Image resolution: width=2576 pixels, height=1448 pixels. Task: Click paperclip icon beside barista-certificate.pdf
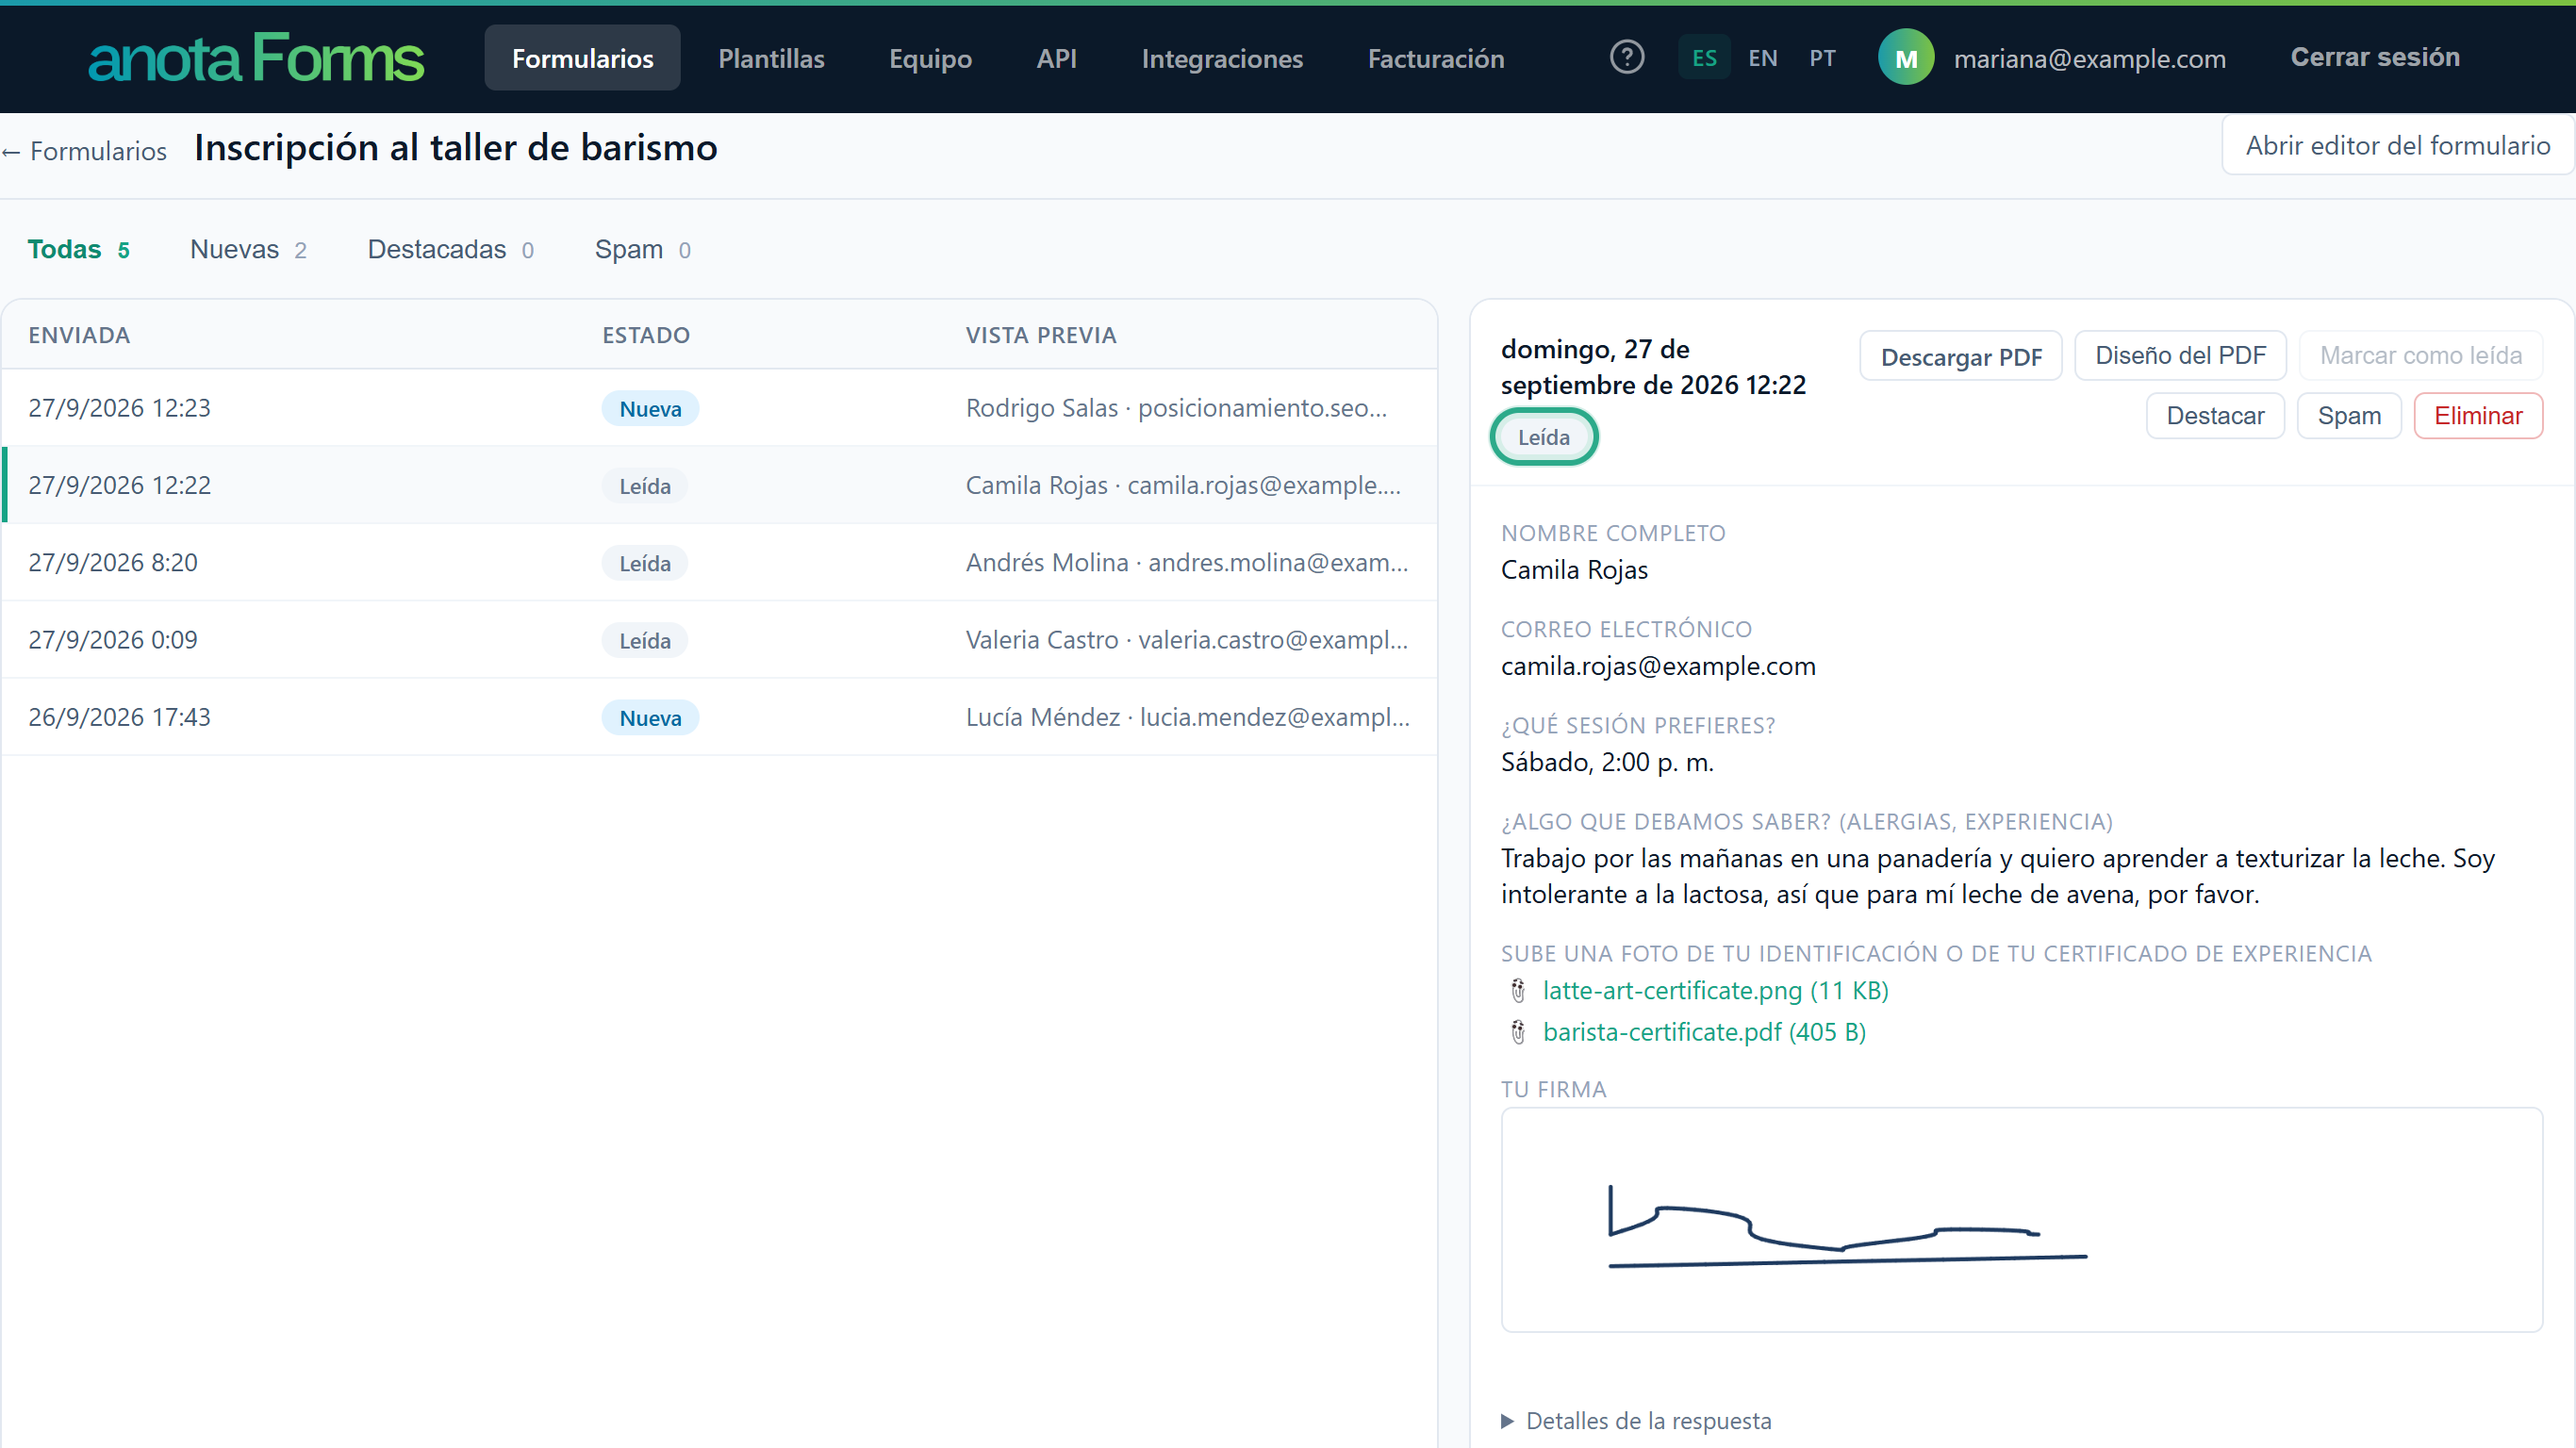(1518, 1032)
